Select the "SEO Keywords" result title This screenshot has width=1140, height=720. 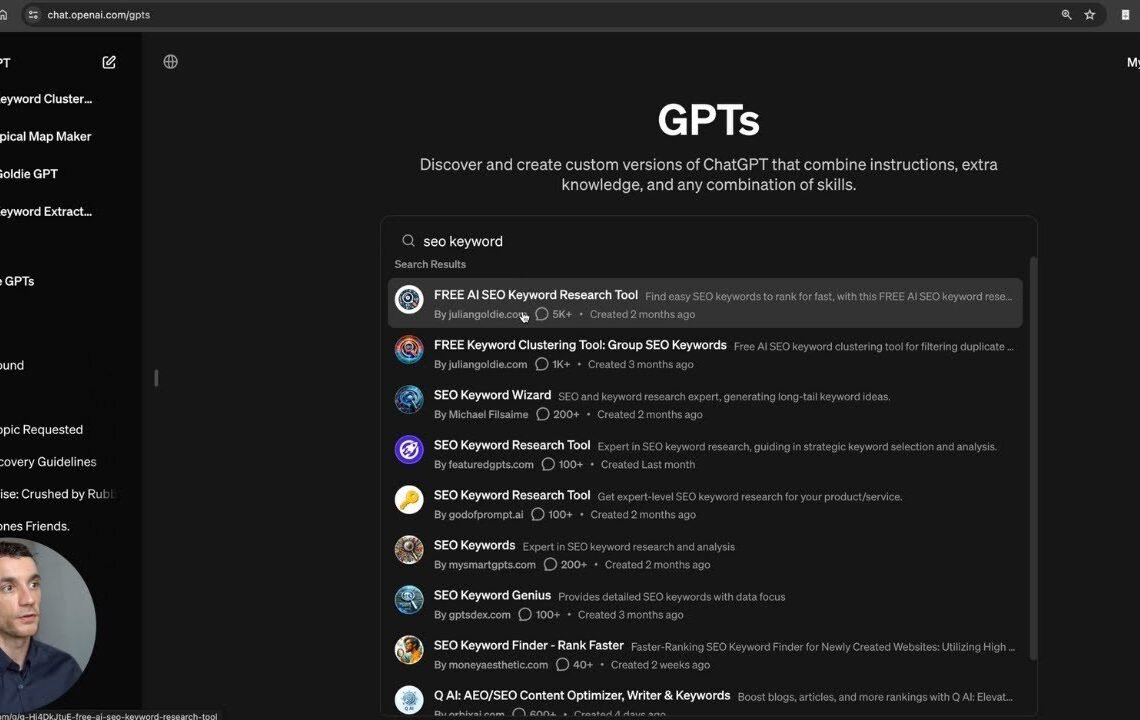[475, 545]
